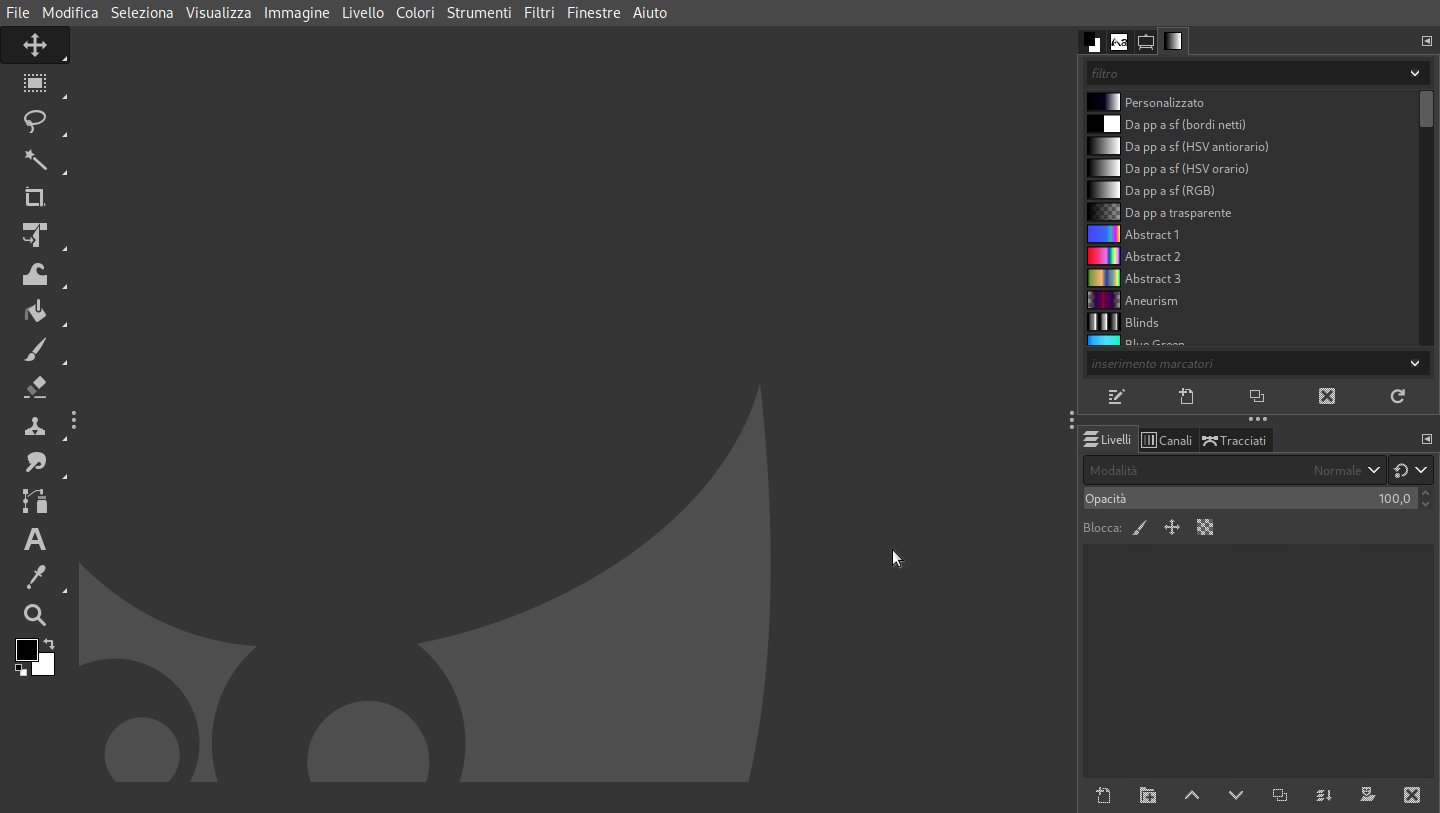Click the edit gradient button
Viewport: 1440px width, 813px height.
click(x=1116, y=396)
